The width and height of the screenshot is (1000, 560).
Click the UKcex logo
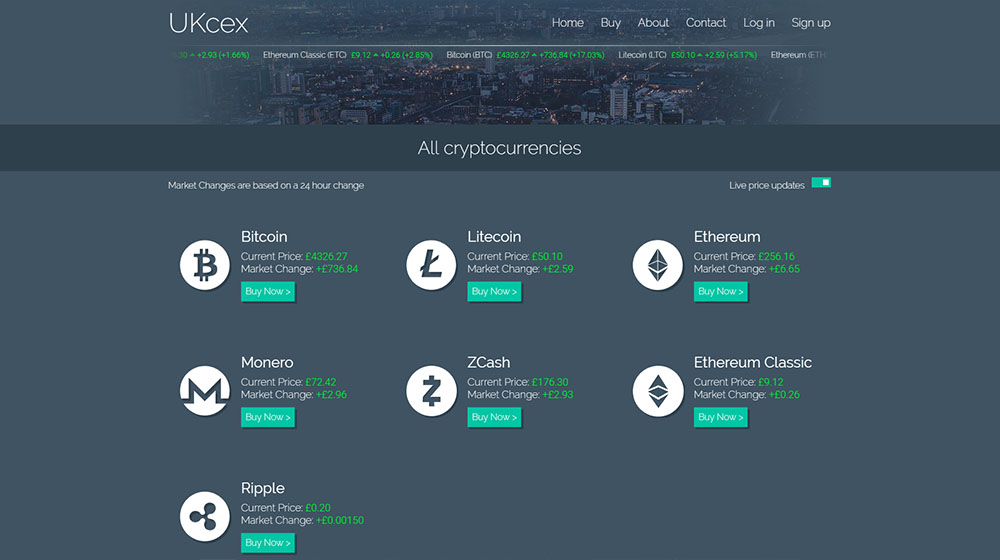(x=208, y=24)
